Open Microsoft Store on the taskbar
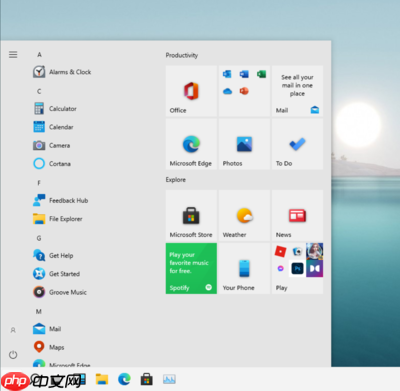 147,379
